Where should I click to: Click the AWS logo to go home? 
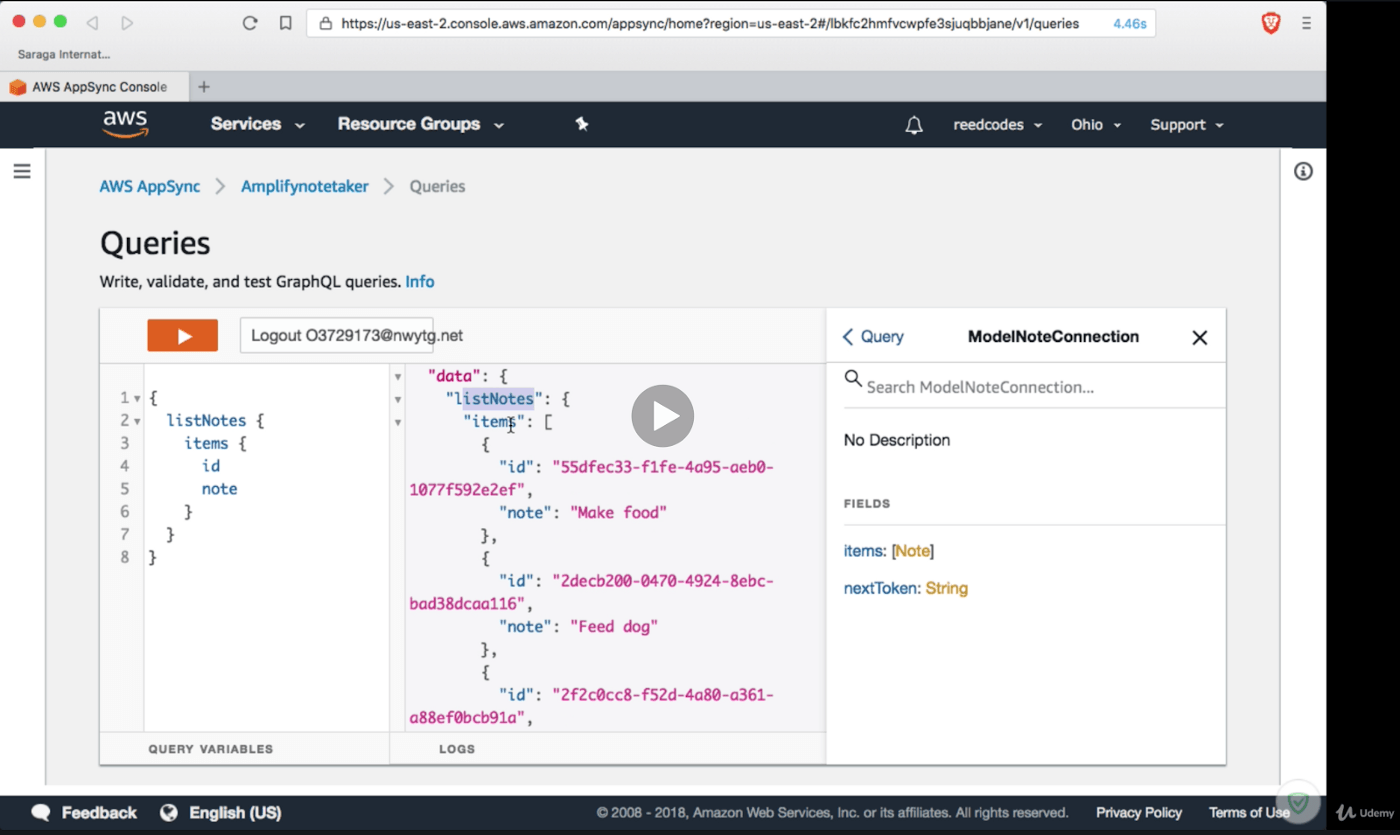(x=124, y=124)
